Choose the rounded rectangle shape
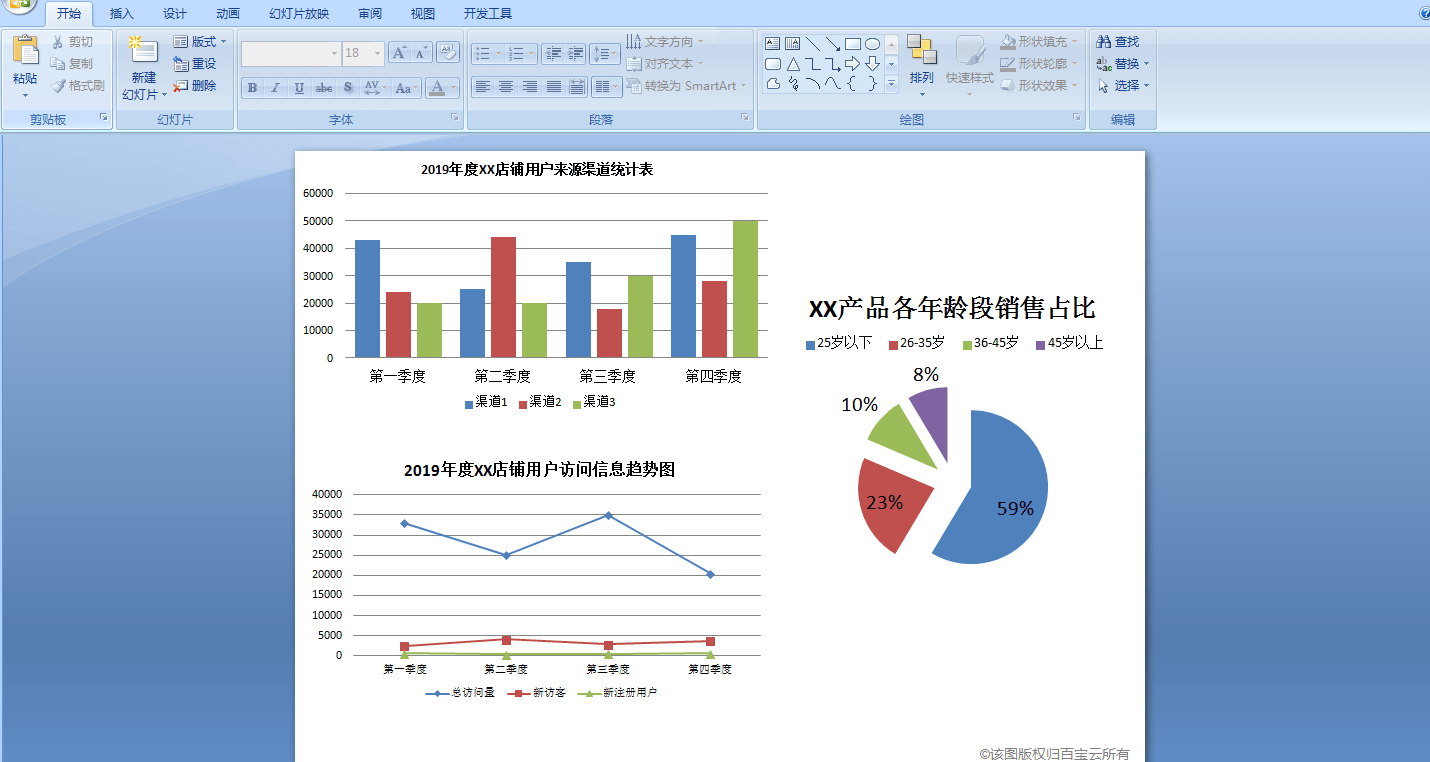This screenshot has width=1430, height=762. [x=772, y=64]
